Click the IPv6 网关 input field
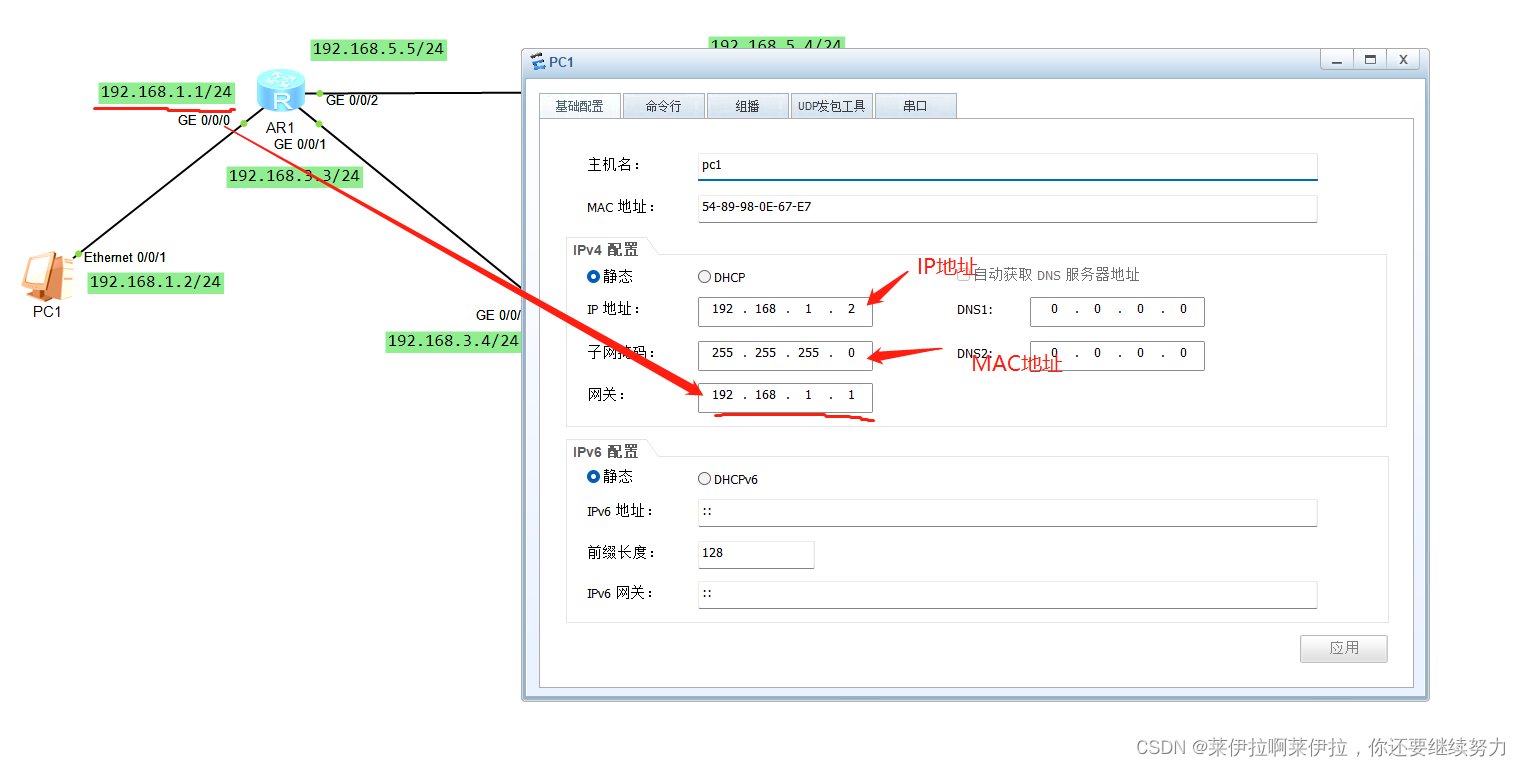 point(1007,594)
